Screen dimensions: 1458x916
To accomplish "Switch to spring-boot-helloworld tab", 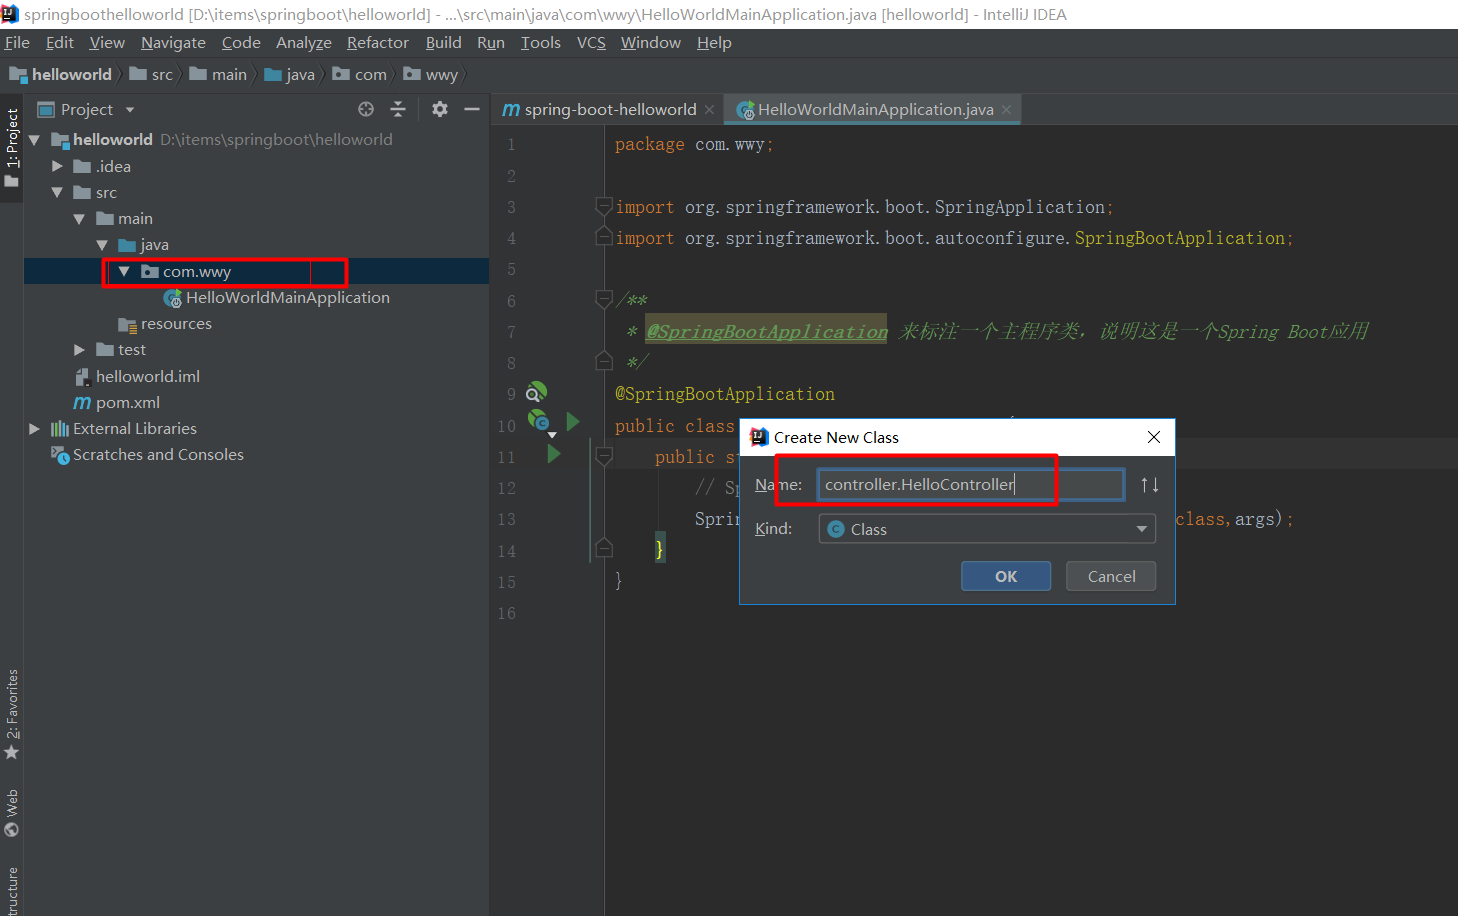I will pyautogui.click(x=608, y=110).
